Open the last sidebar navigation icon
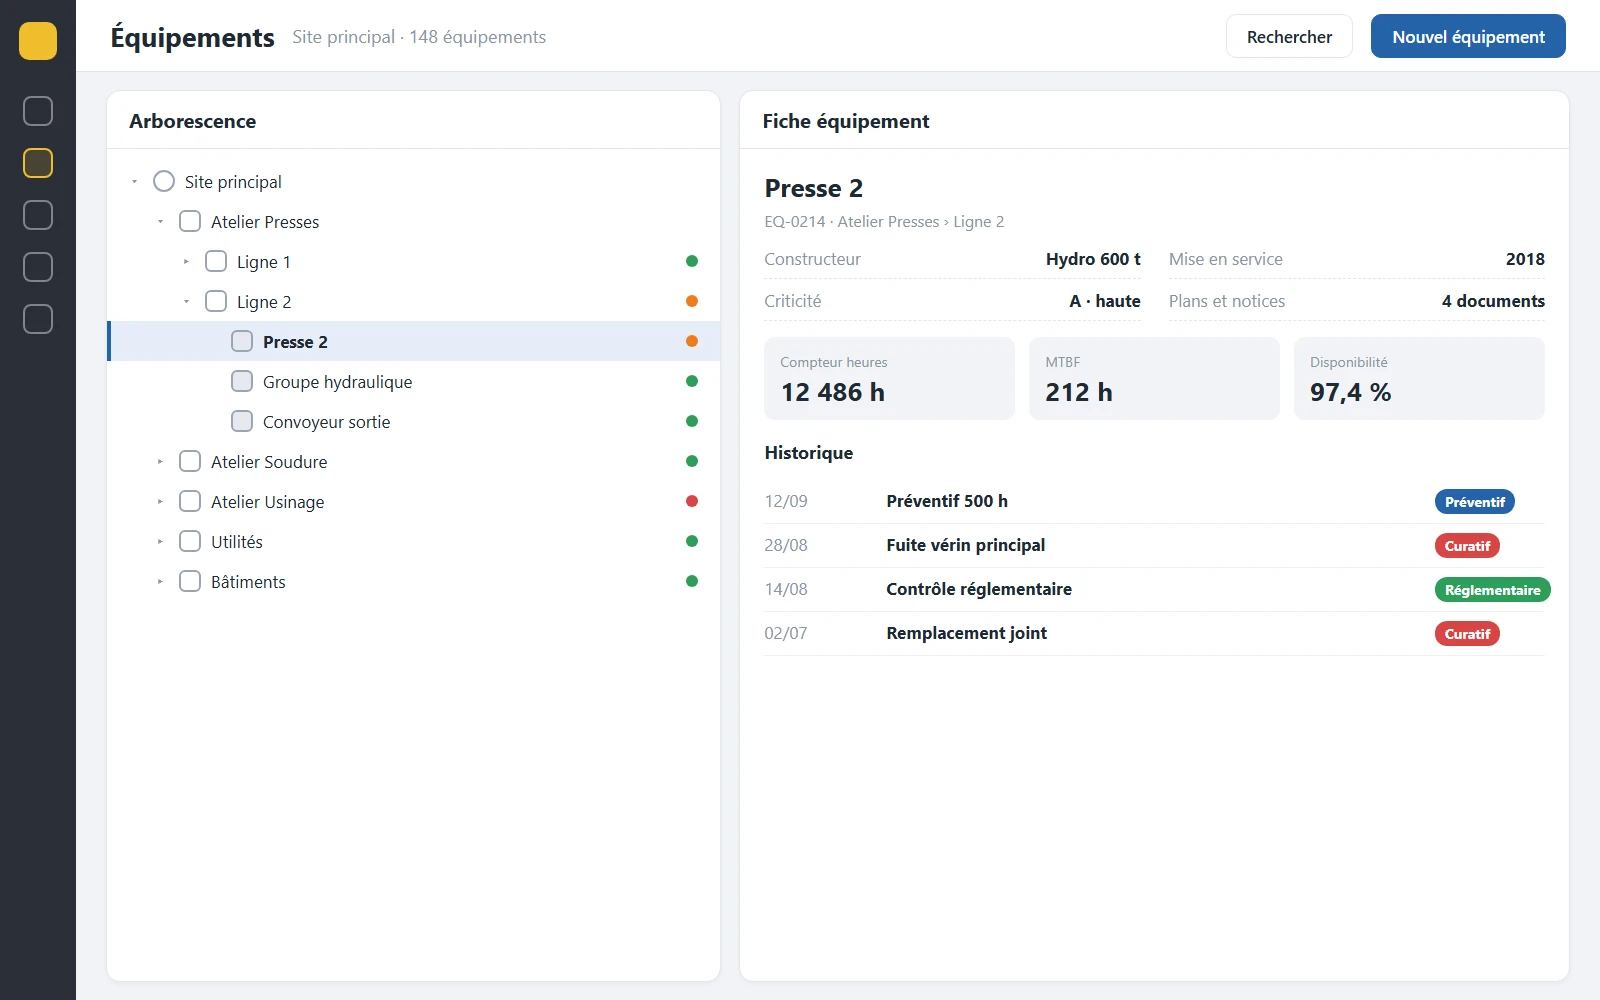Viewport: 1600px width, 1000px height. coord(38,319)
